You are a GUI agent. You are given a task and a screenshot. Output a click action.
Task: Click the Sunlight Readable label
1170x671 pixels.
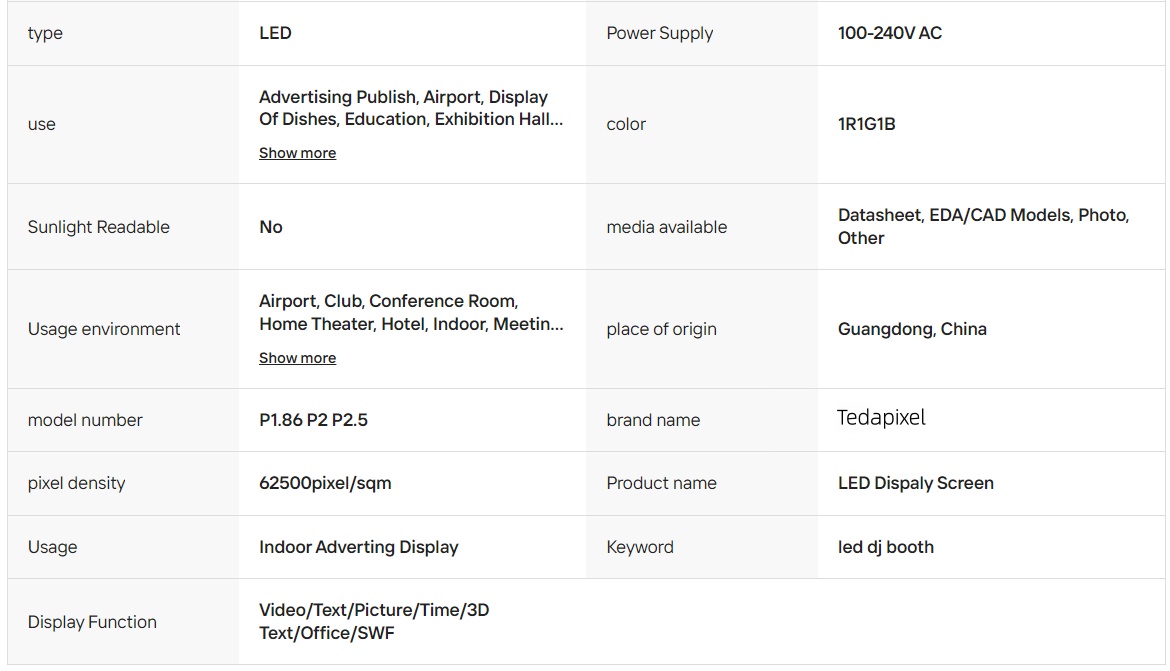[98, 227]
